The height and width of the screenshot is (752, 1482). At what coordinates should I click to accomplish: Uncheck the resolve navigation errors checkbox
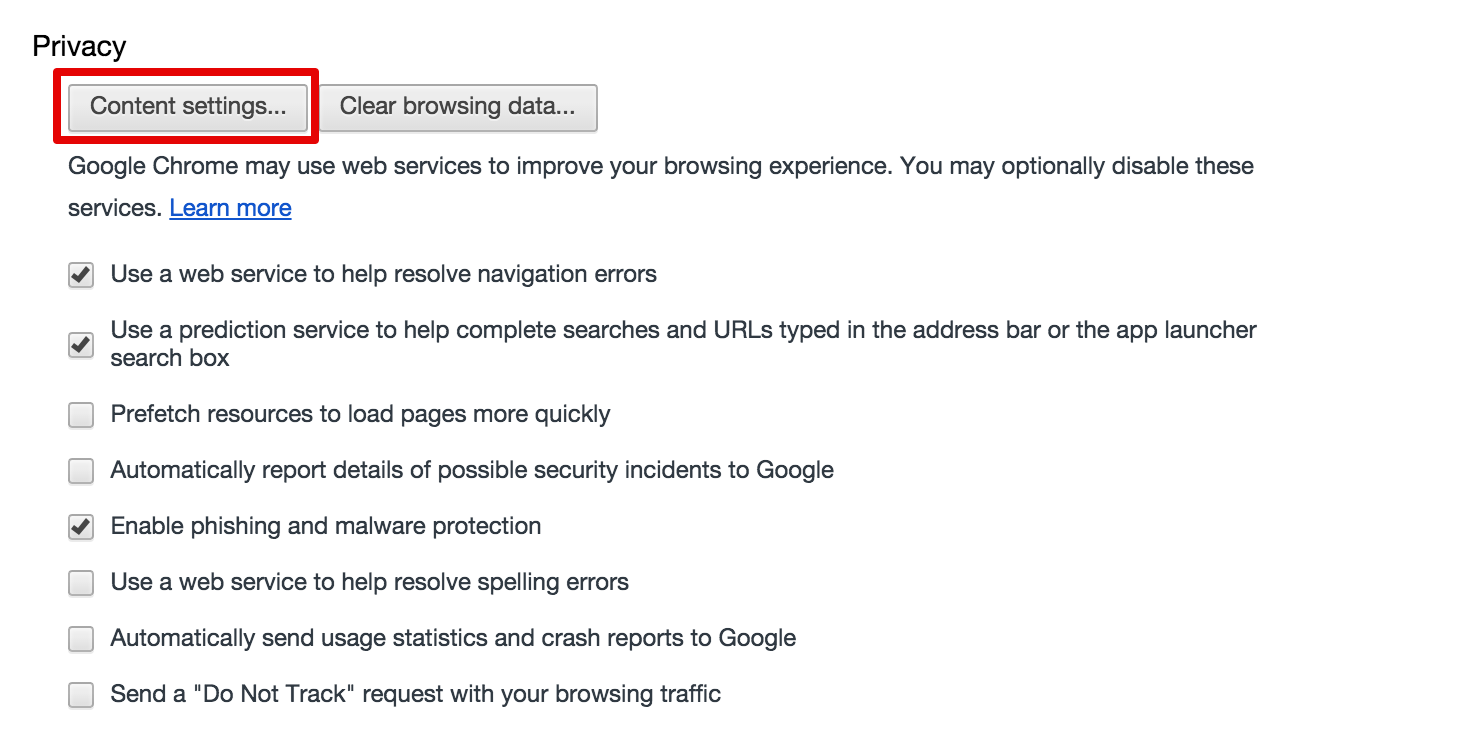tap(81, 275)
